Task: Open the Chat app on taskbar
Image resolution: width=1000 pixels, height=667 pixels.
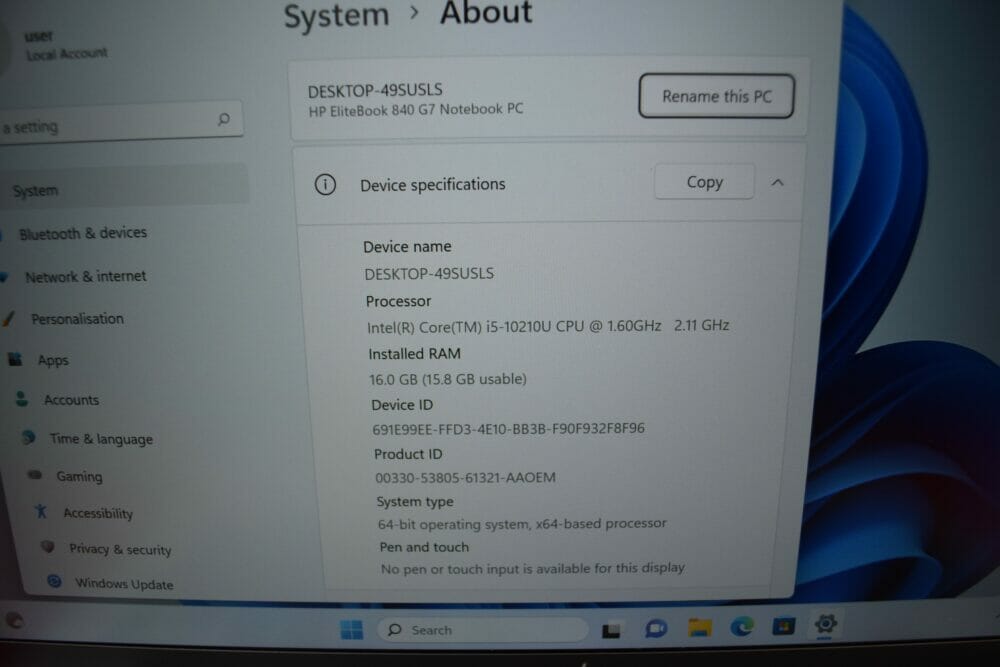Action: click(656, 629)
